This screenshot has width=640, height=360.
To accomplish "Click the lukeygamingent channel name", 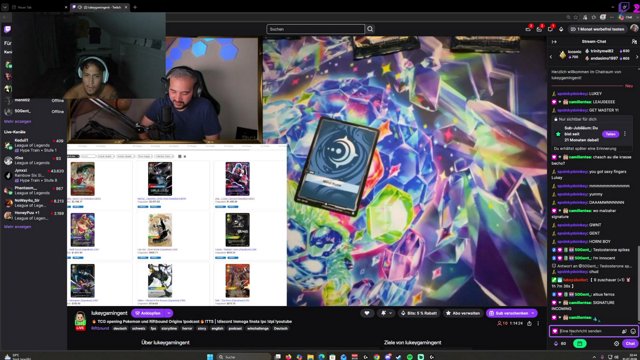I will [x=109, y=313].
